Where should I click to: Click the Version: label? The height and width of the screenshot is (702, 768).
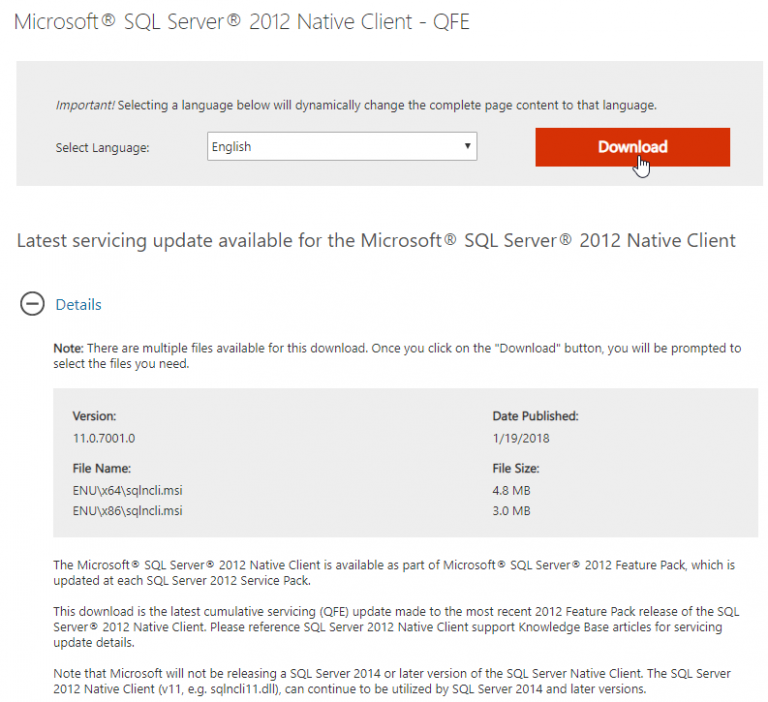[x=95, y=416]
